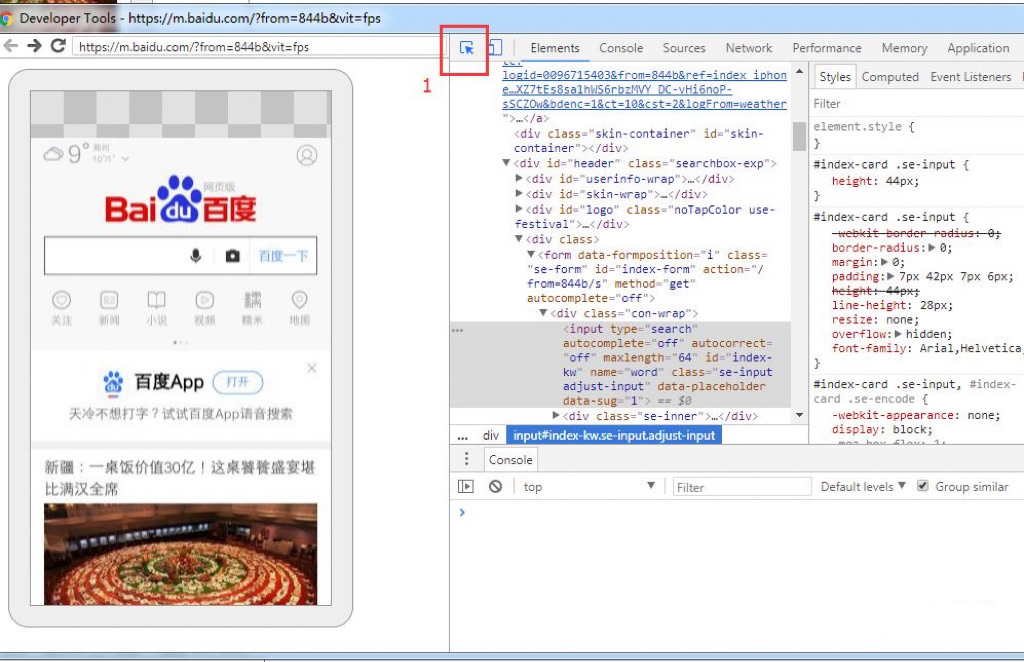Collapse the div id="header" node

506,163
